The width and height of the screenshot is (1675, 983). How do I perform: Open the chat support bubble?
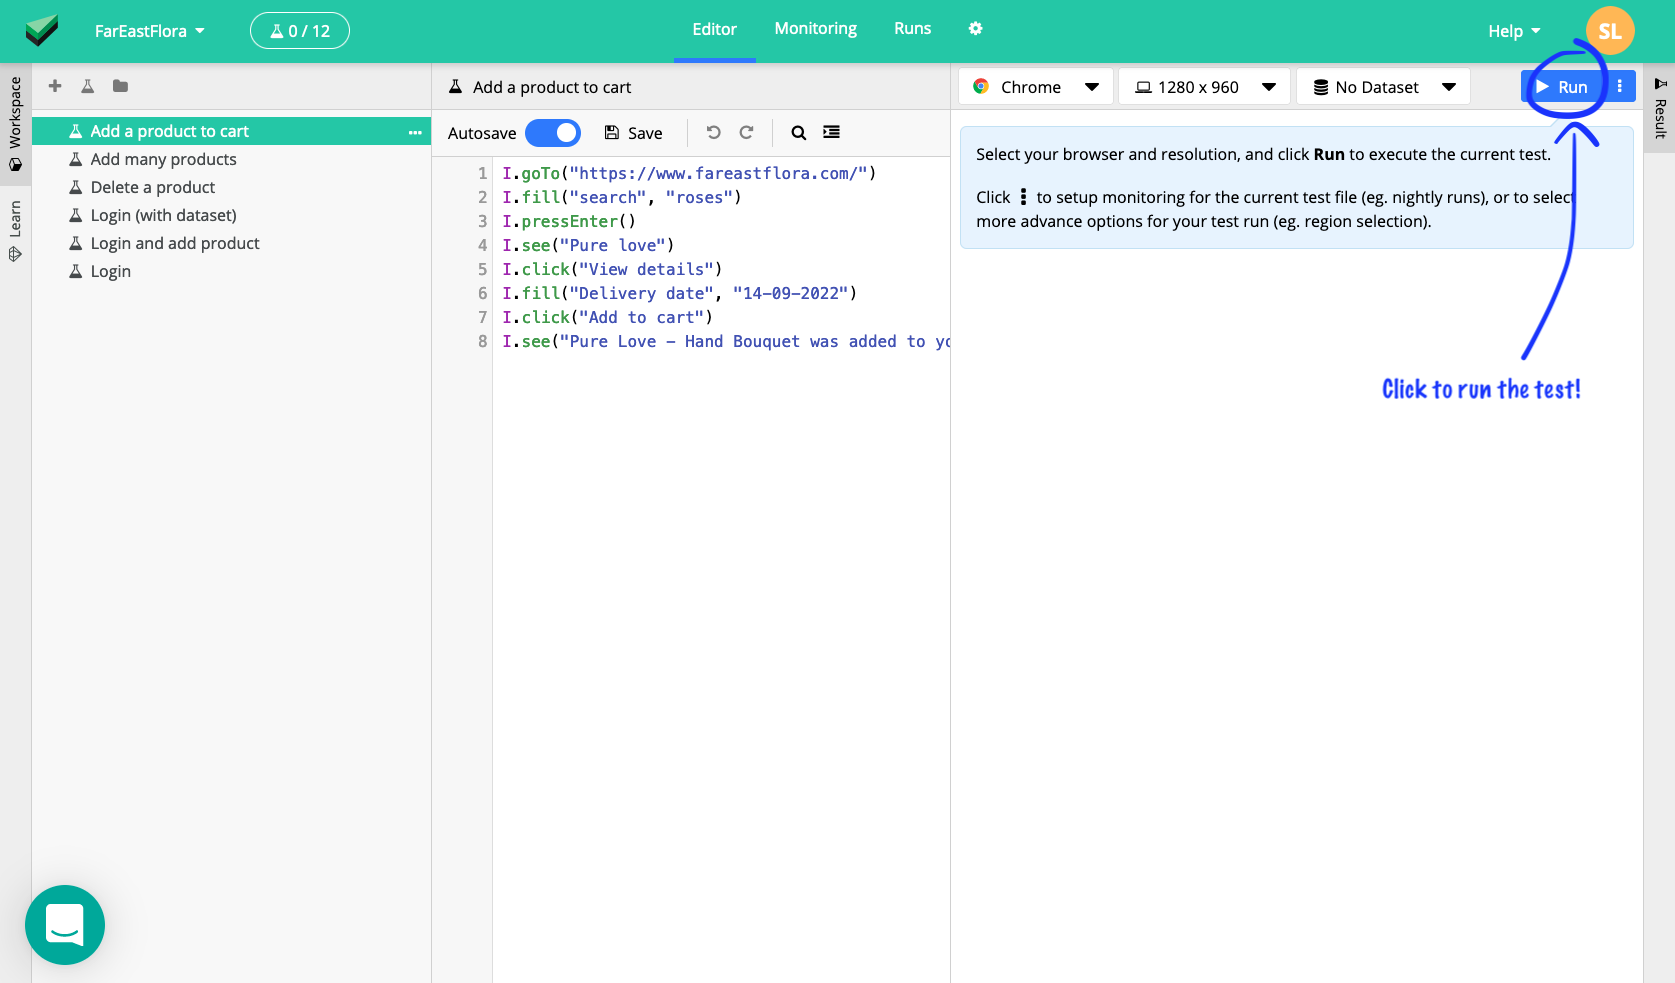[x=65, y=925]
